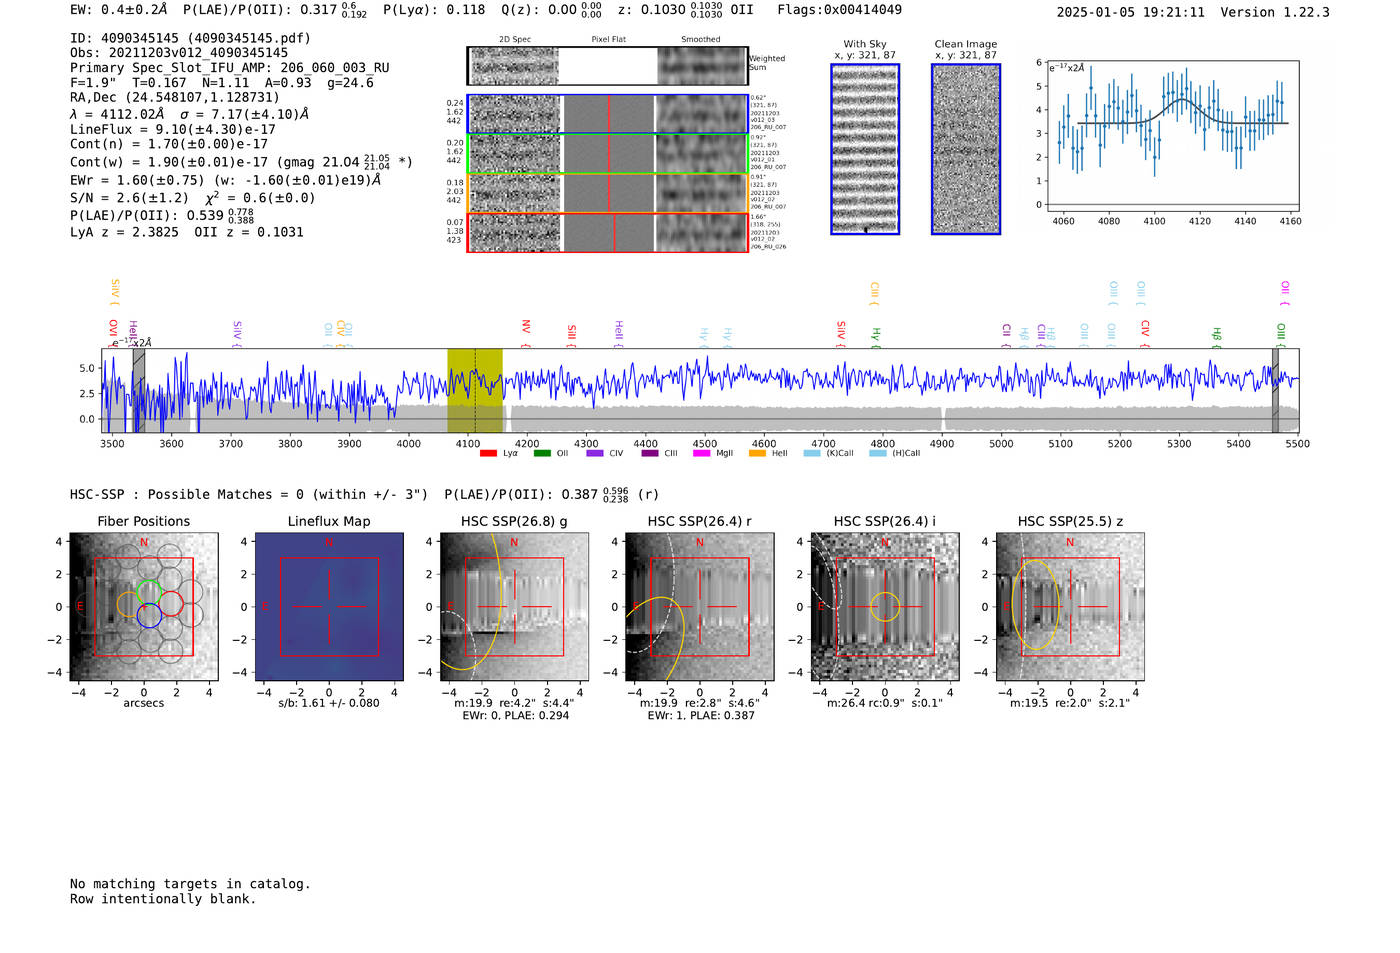The image size is (1400, 953).
Task: Click the 'EWr: 1, PLAE: 0.387' caption
Action: pyautogui.click(x=700, y=716)
